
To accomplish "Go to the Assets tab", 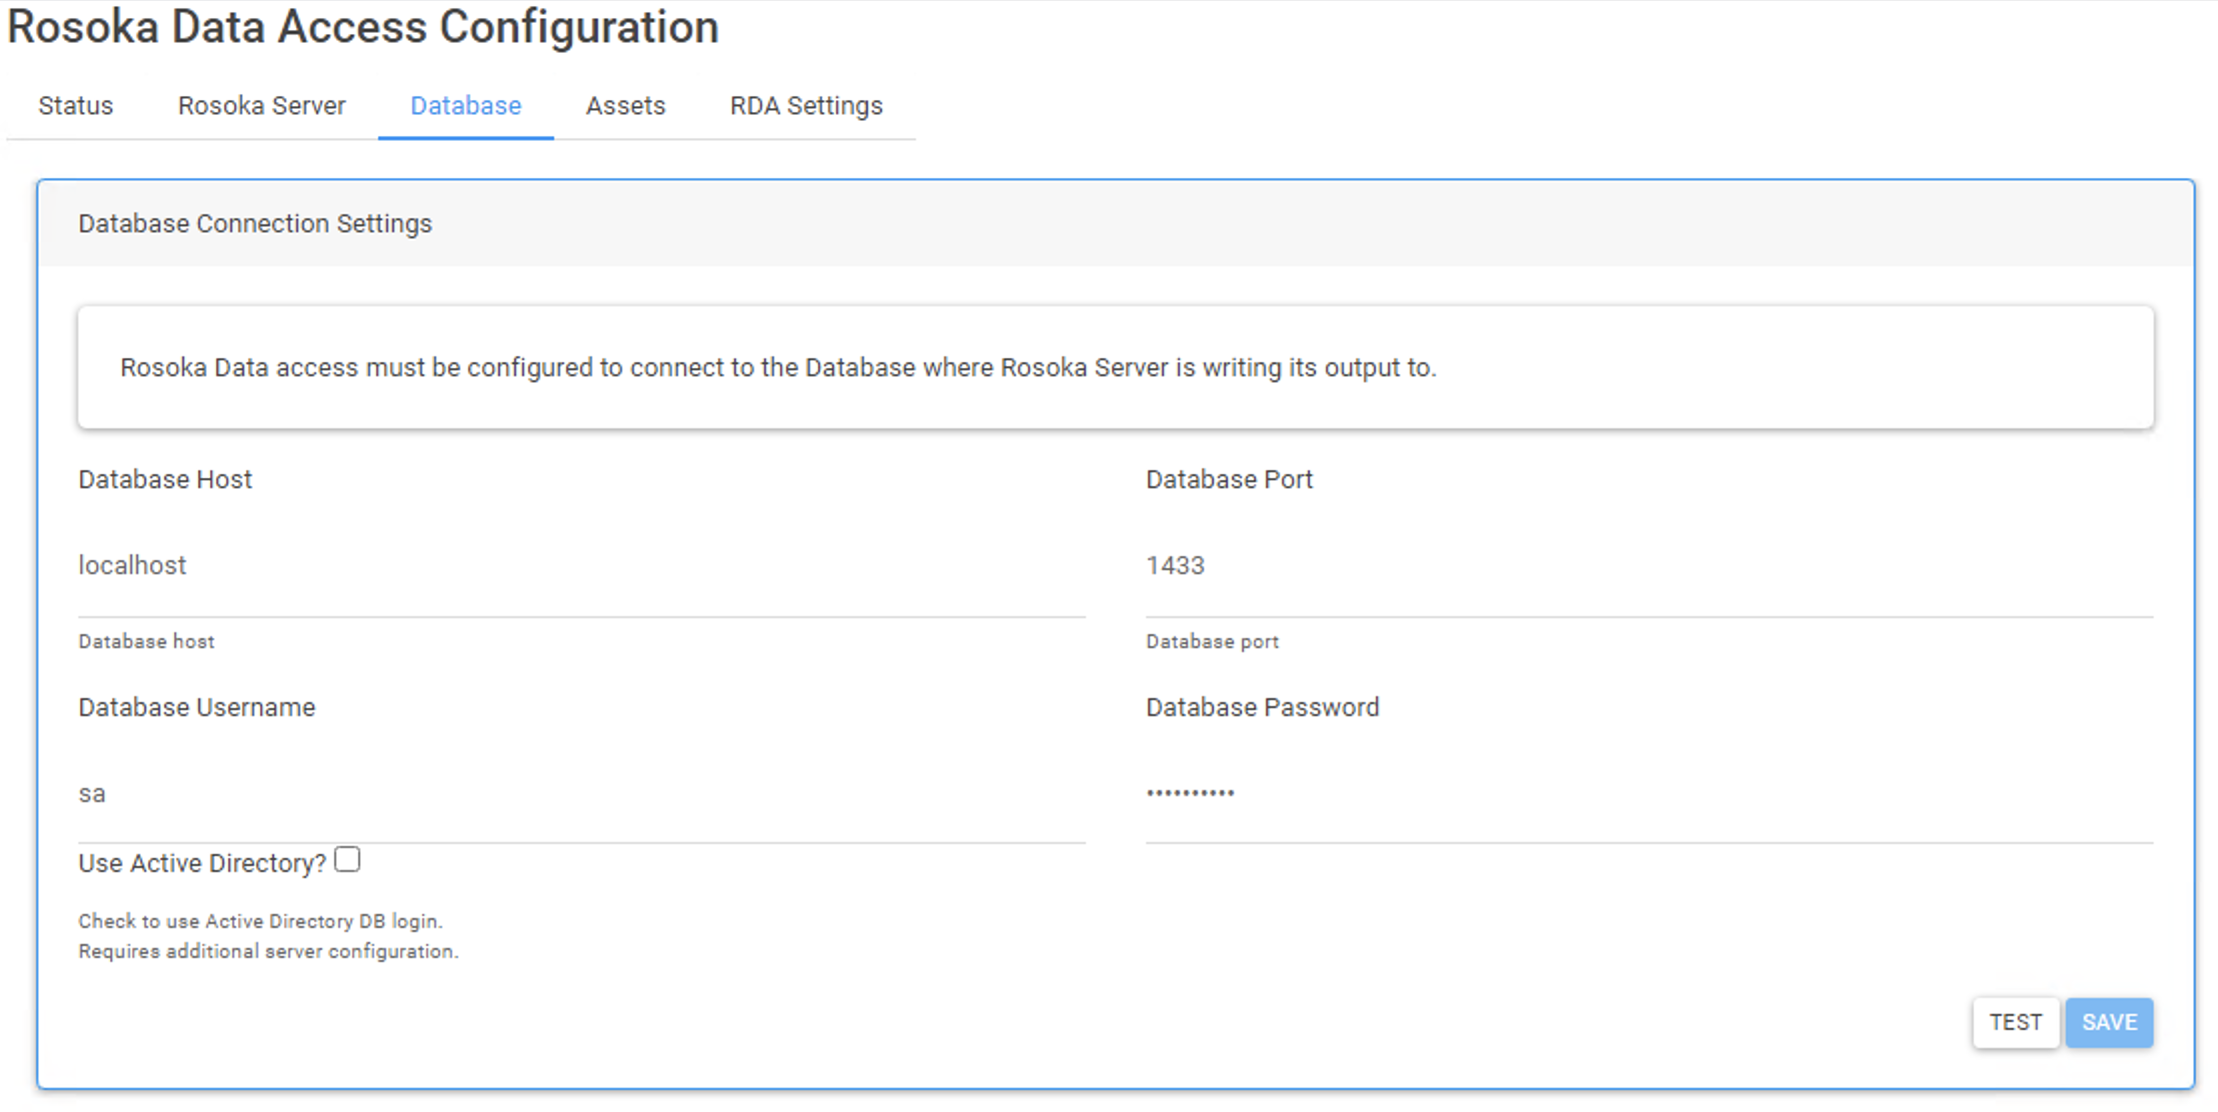I will 625,106.
